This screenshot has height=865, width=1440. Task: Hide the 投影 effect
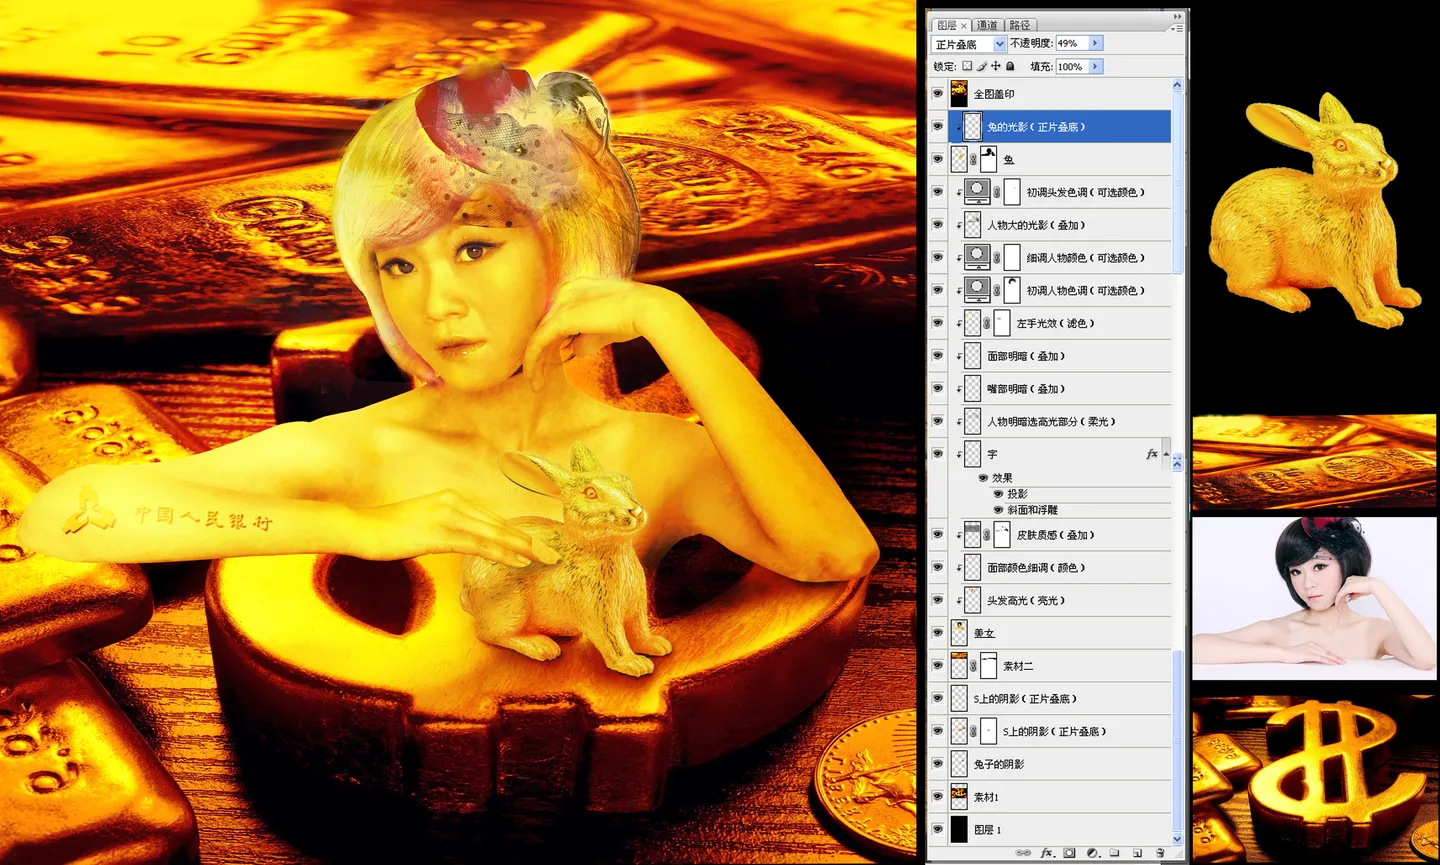pyautogui.click(x=998, y=494)
